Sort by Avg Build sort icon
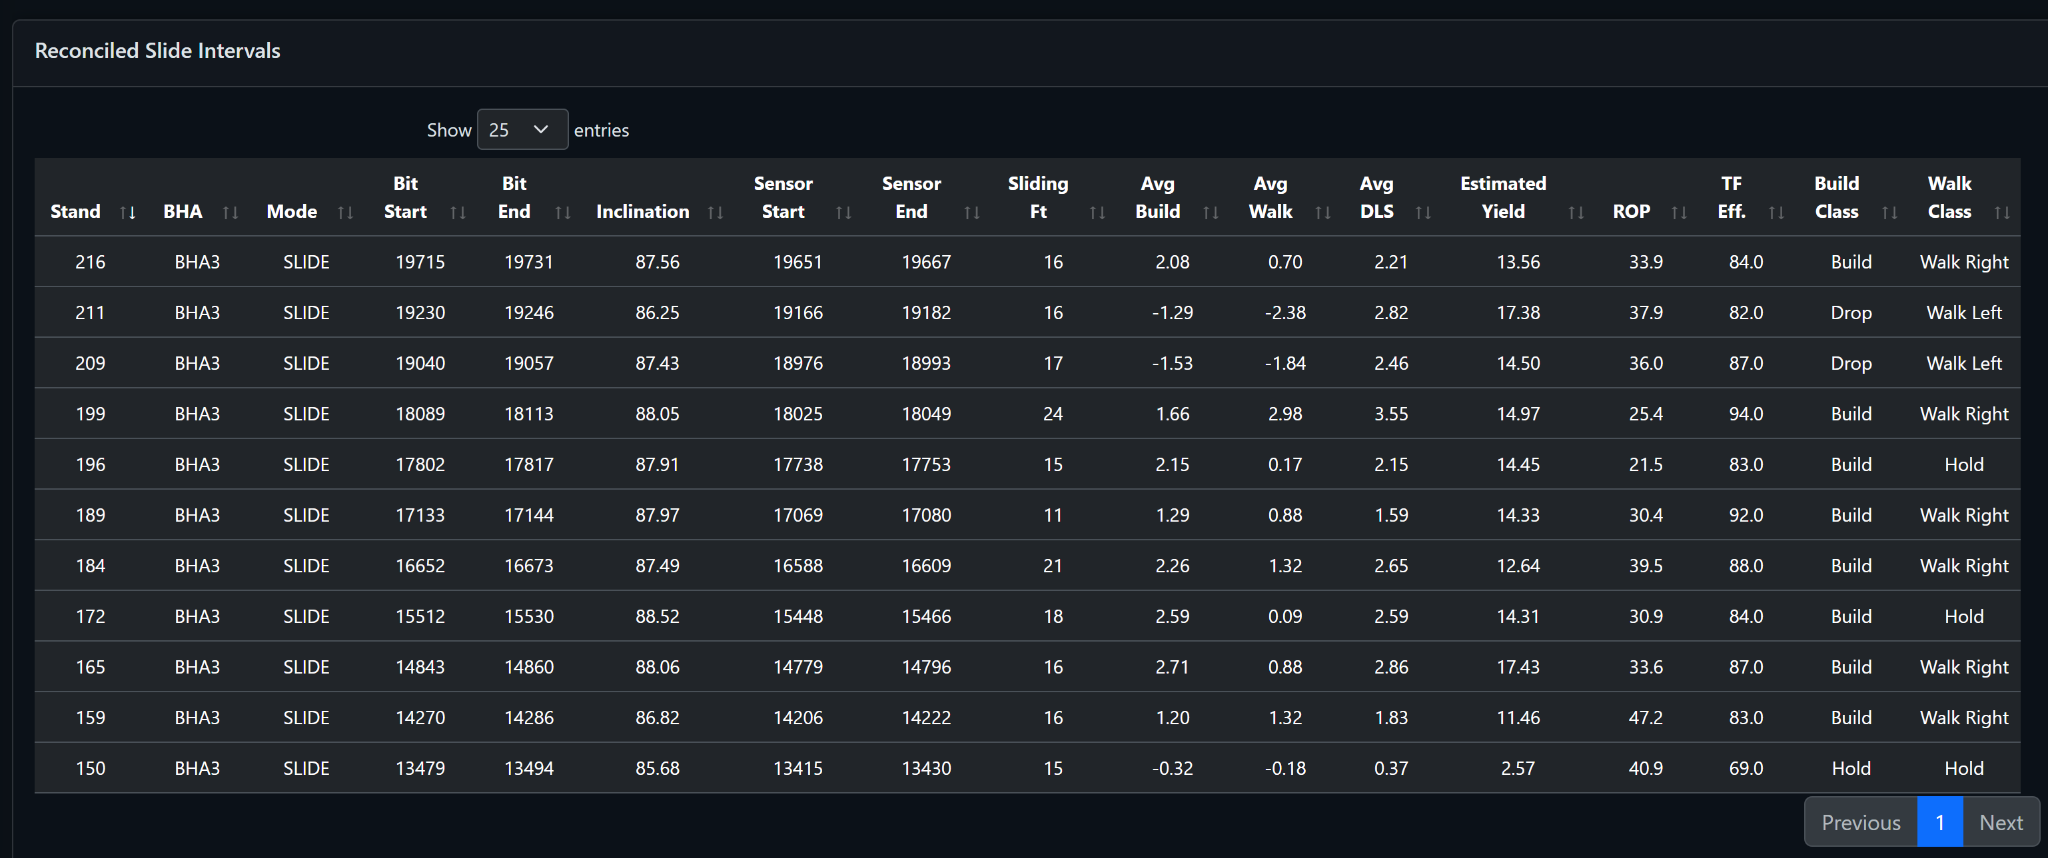This screenshot has height=858, width=2048. coord(1211,212)
